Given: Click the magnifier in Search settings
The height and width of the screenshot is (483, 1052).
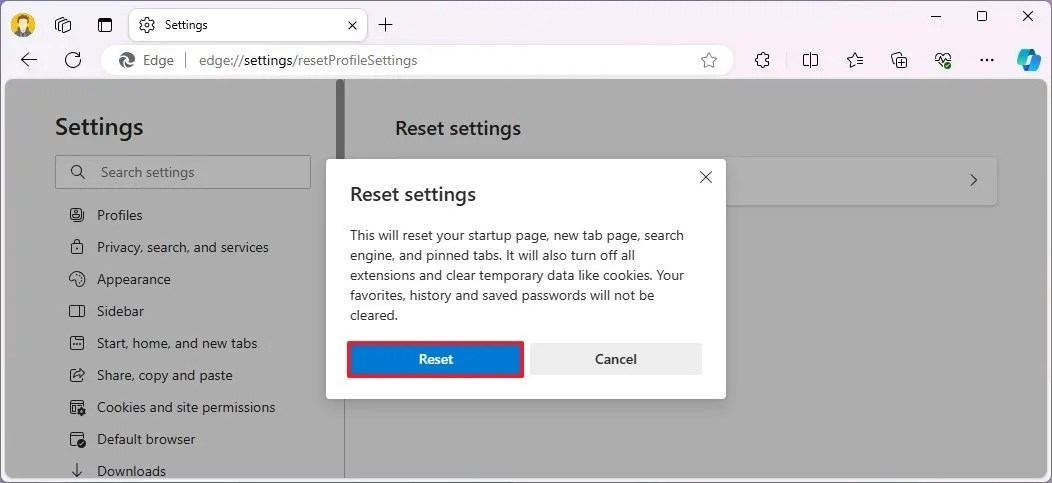Looking at the screenshot, I should 78,172.
